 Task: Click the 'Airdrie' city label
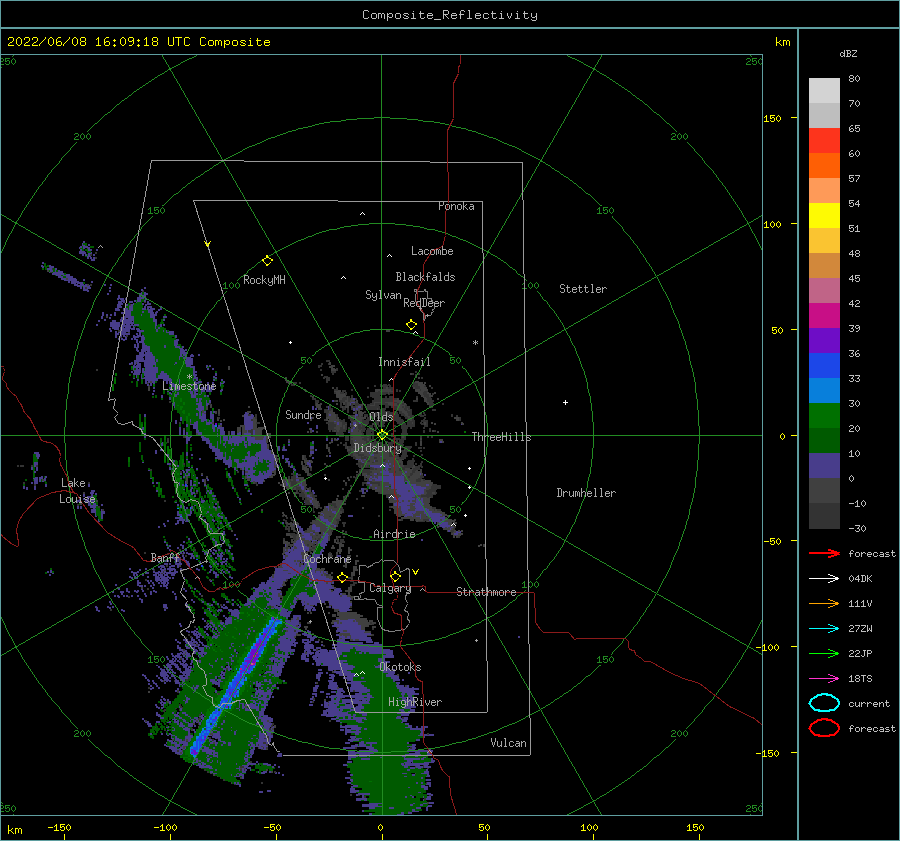394,534
